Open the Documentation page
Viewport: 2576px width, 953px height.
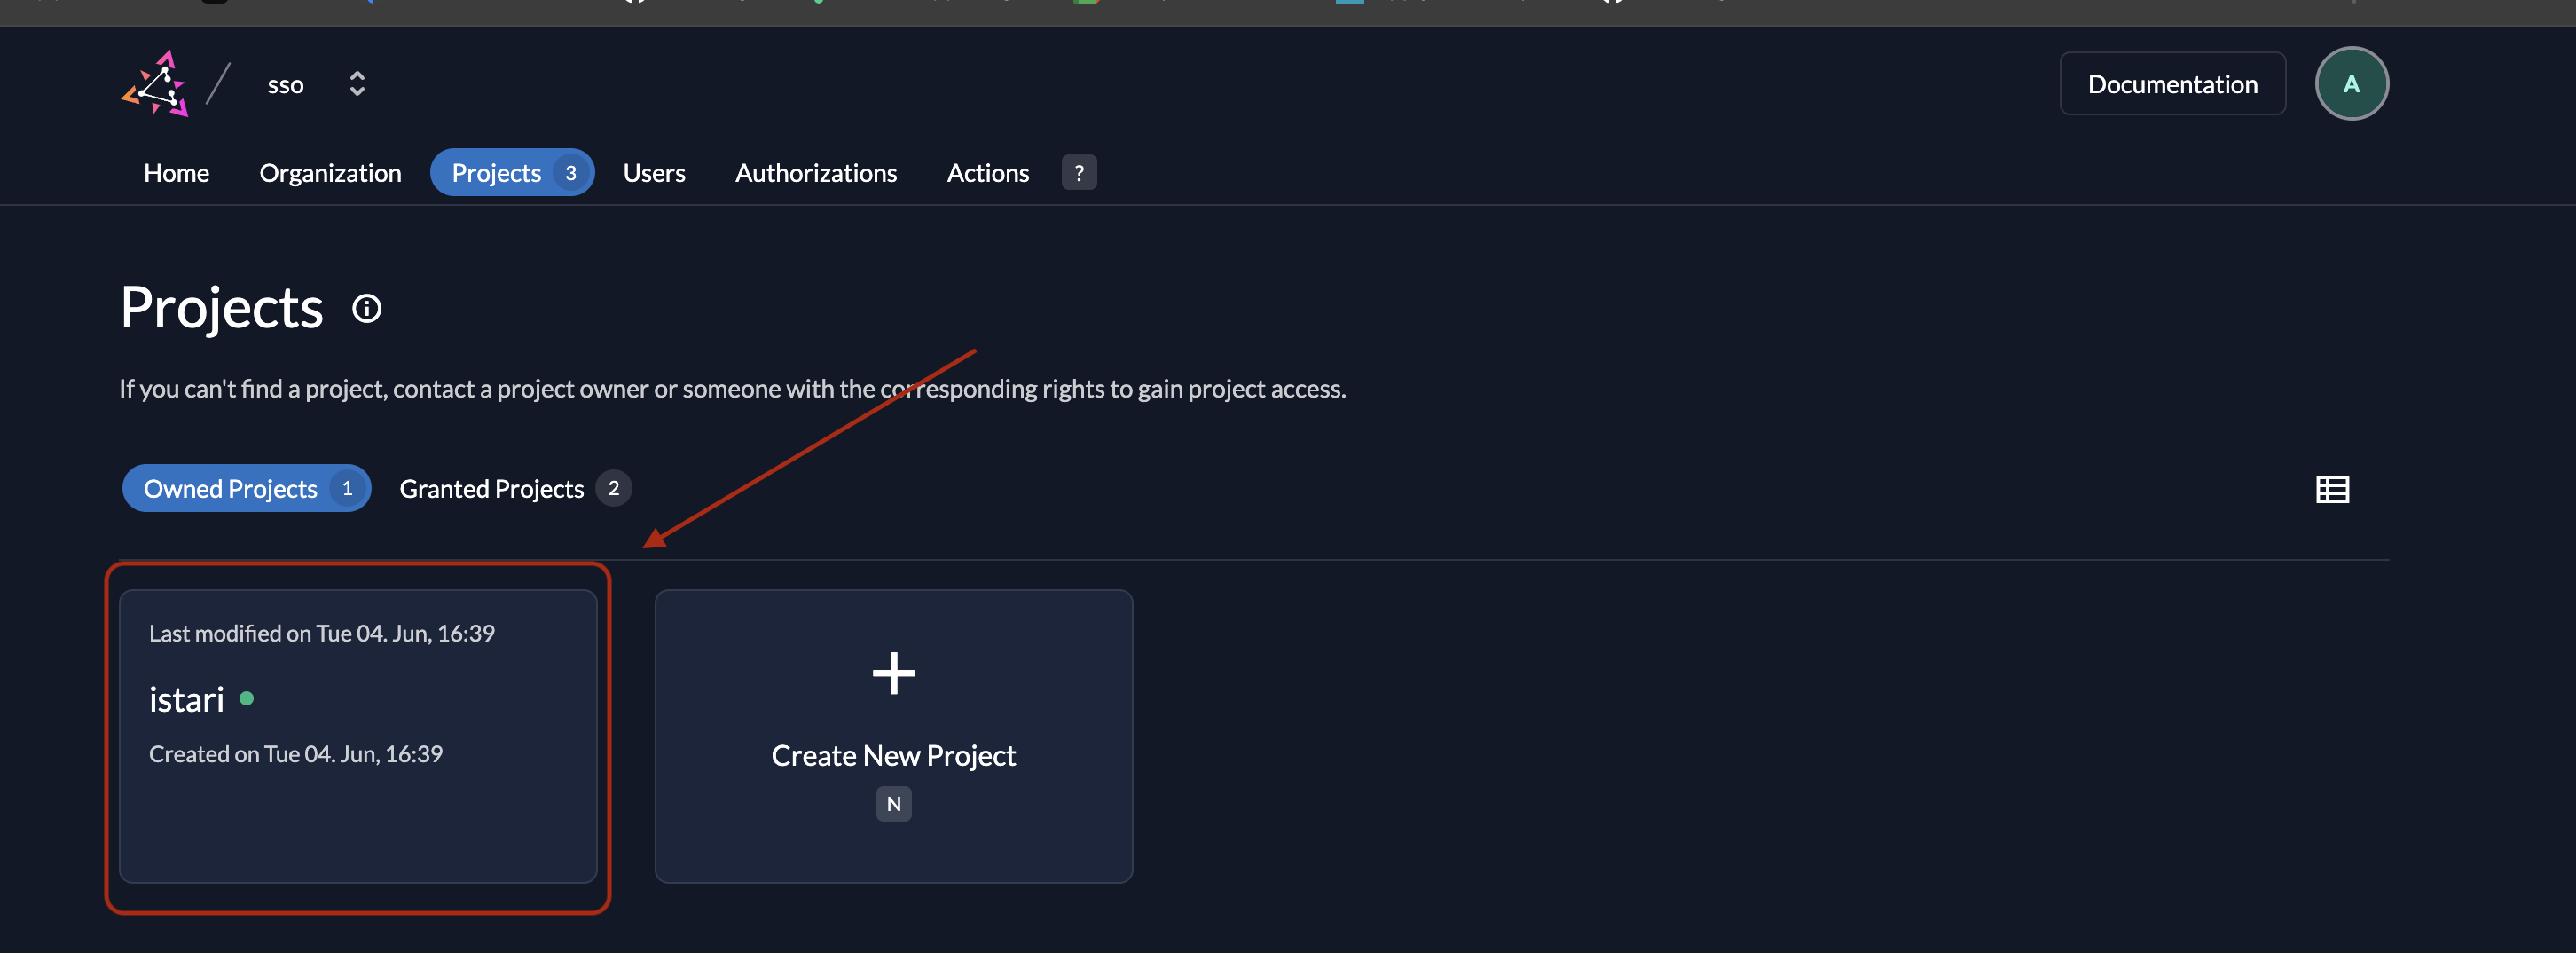(2172, 83)
